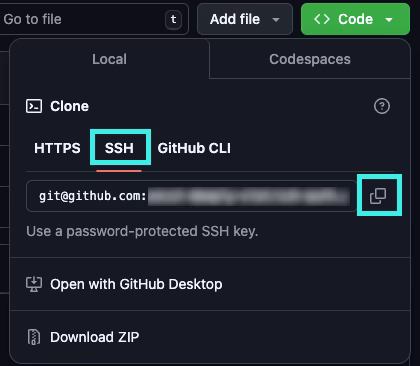Copy the SSH clone URL to clipboard
Viewport: 420px width, 366px height.
378,196
